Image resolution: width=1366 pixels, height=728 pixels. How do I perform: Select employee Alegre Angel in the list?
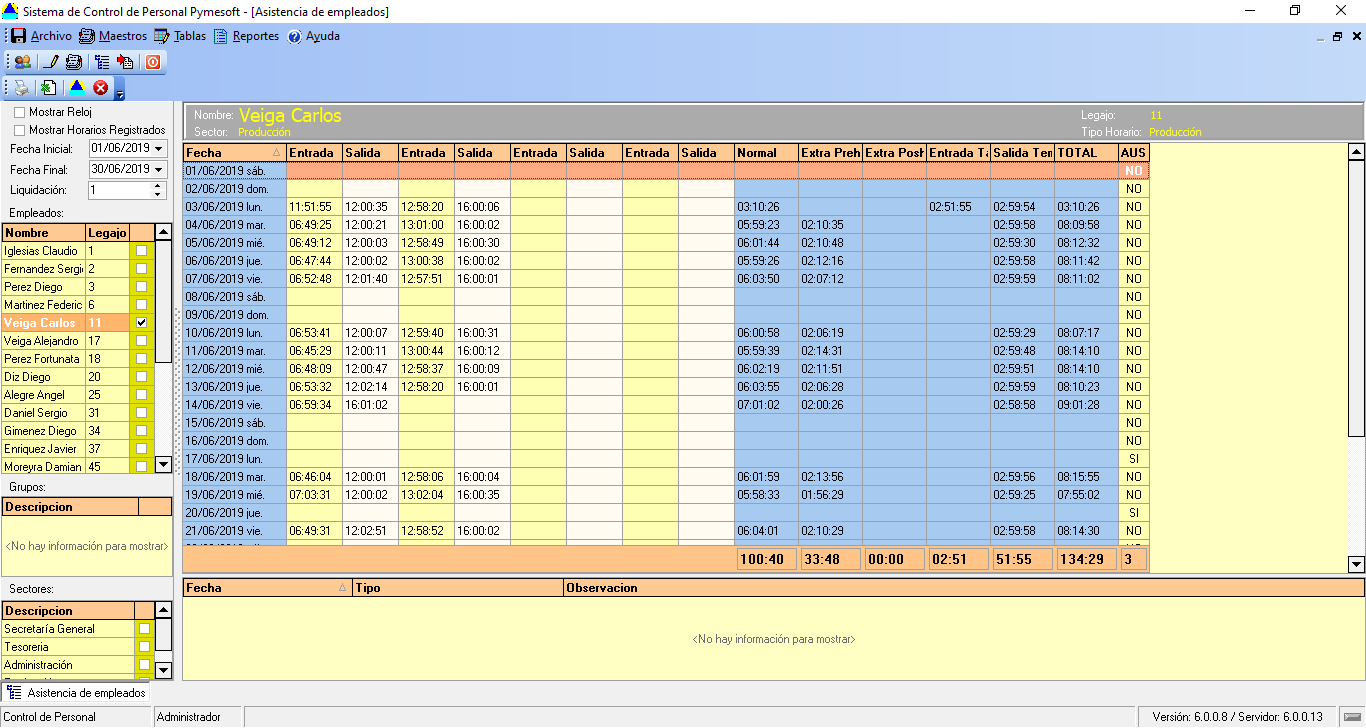[x=43, y=395]
